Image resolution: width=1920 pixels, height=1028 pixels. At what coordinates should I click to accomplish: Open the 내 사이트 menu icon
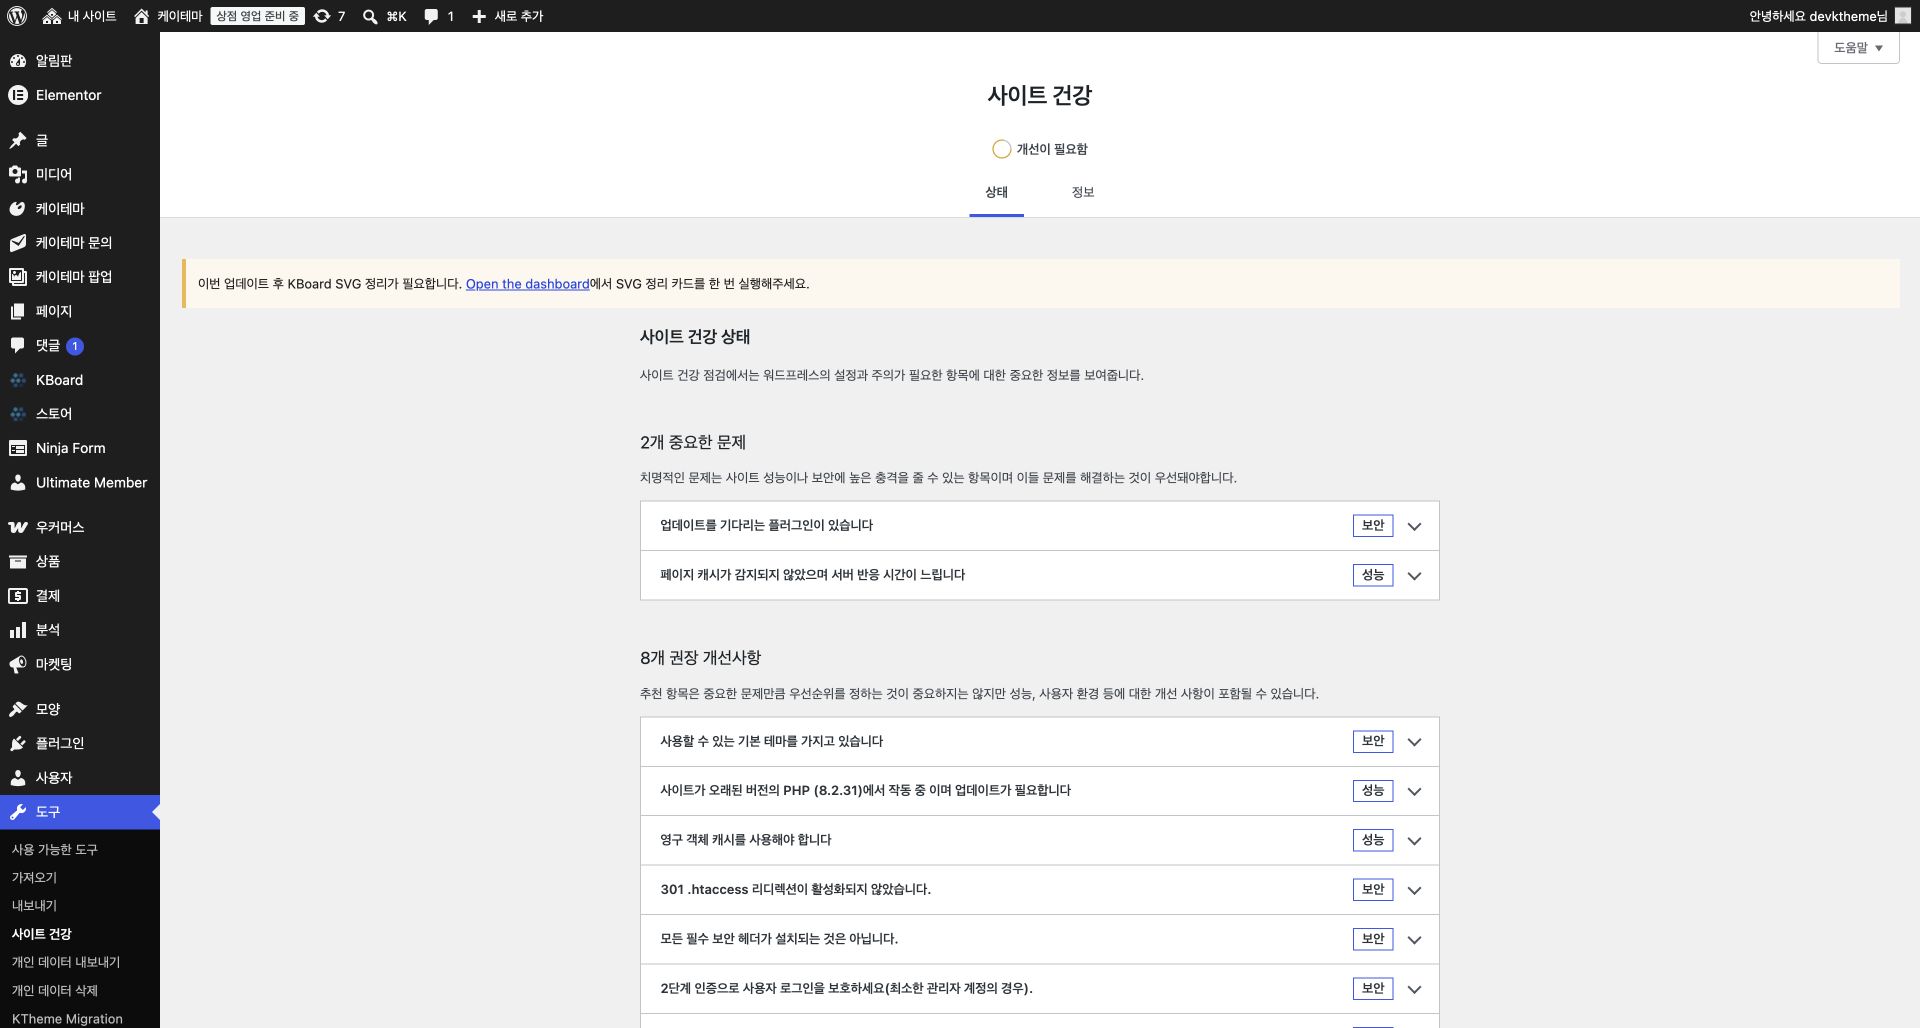pyautogui.click(x=52, y=16)
